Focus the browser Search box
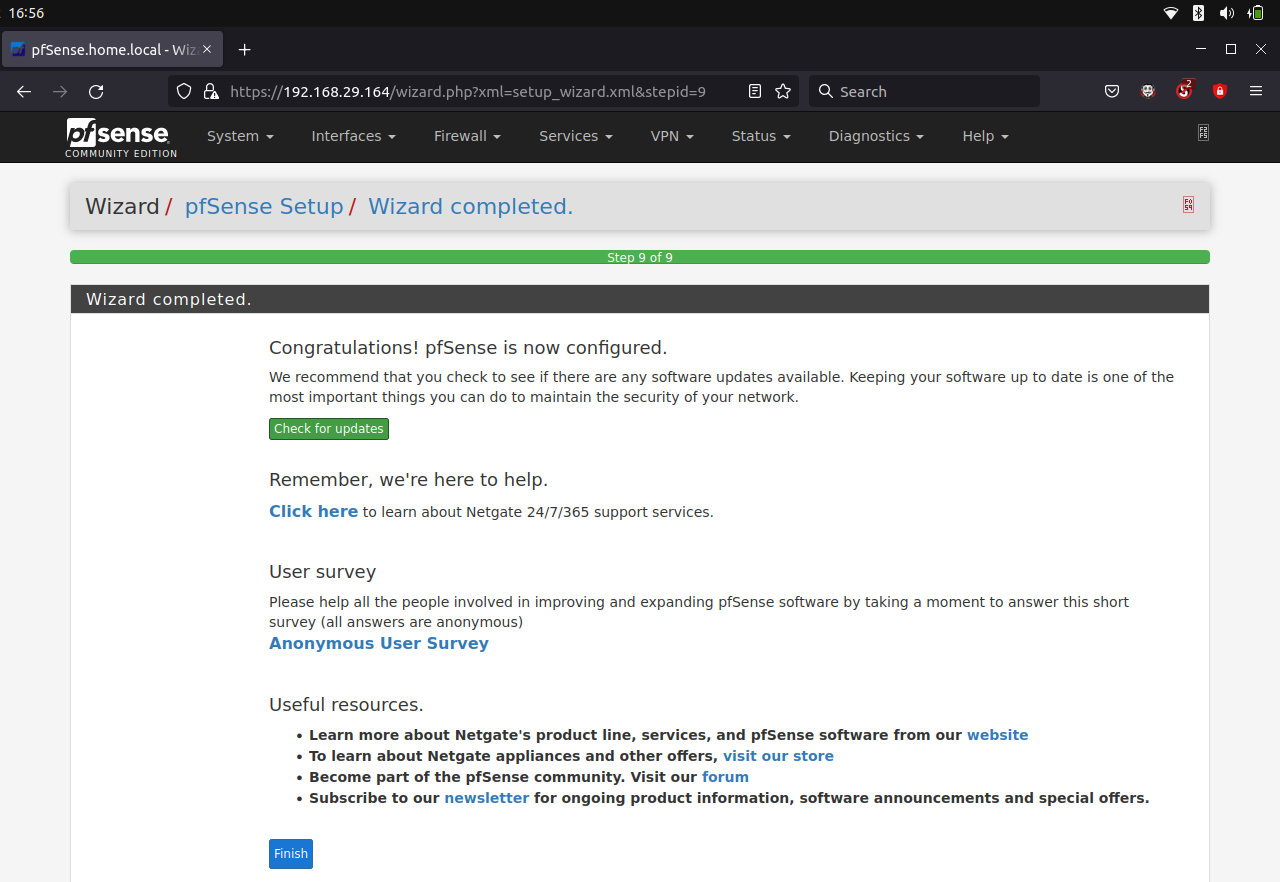Screen dimensions: 1280x882 click(x=924, y=91)
